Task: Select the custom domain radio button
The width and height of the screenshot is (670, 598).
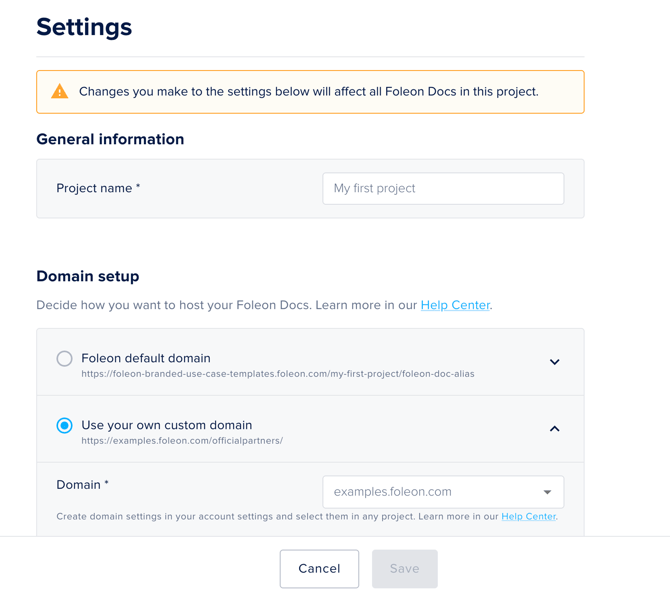Action: coord(64,425)
